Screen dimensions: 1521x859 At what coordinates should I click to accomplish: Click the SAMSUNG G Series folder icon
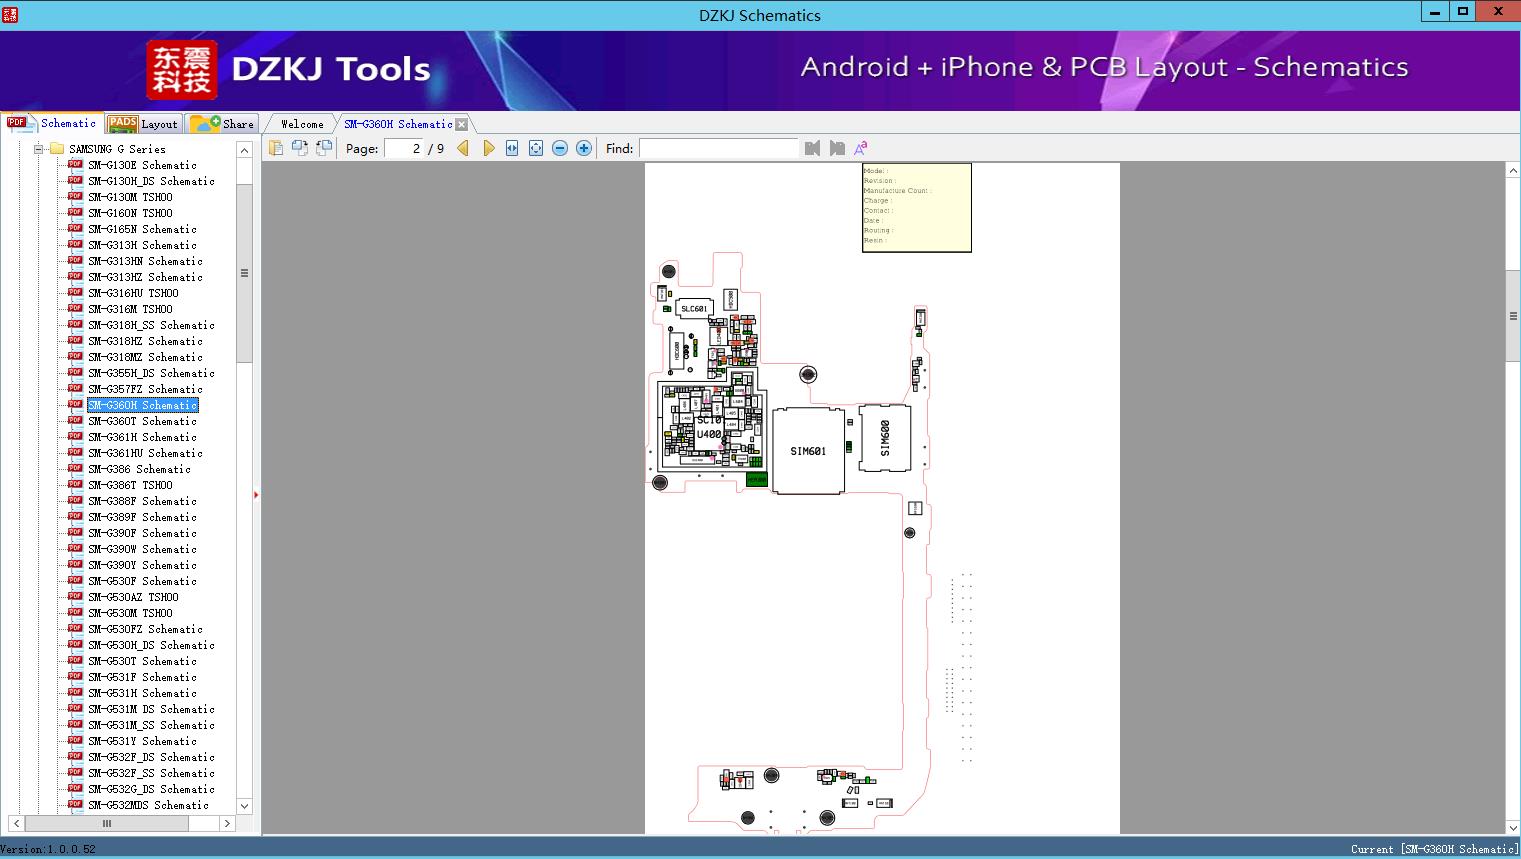(57, 149)
